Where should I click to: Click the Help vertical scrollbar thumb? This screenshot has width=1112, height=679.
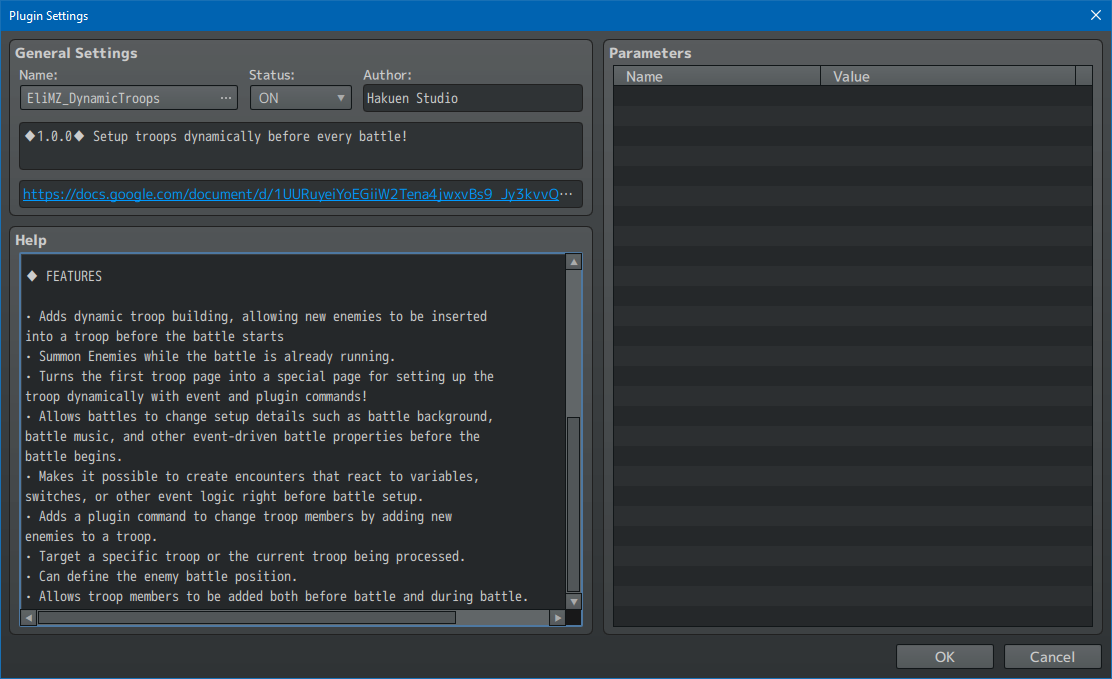point(574,504)
